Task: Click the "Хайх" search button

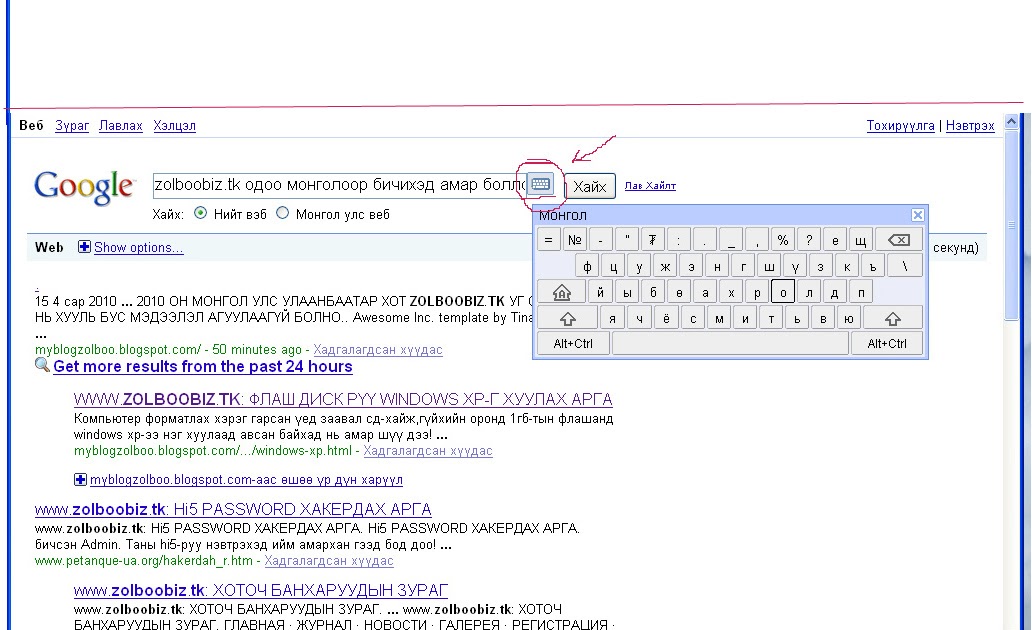Action: click(590, 186)
